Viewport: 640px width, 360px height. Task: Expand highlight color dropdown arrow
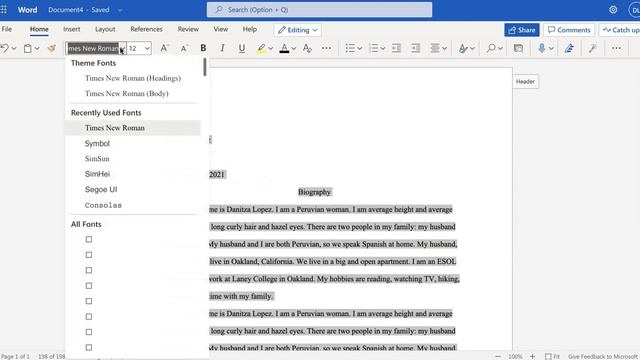pyautogui.click(x=271, y=49)
